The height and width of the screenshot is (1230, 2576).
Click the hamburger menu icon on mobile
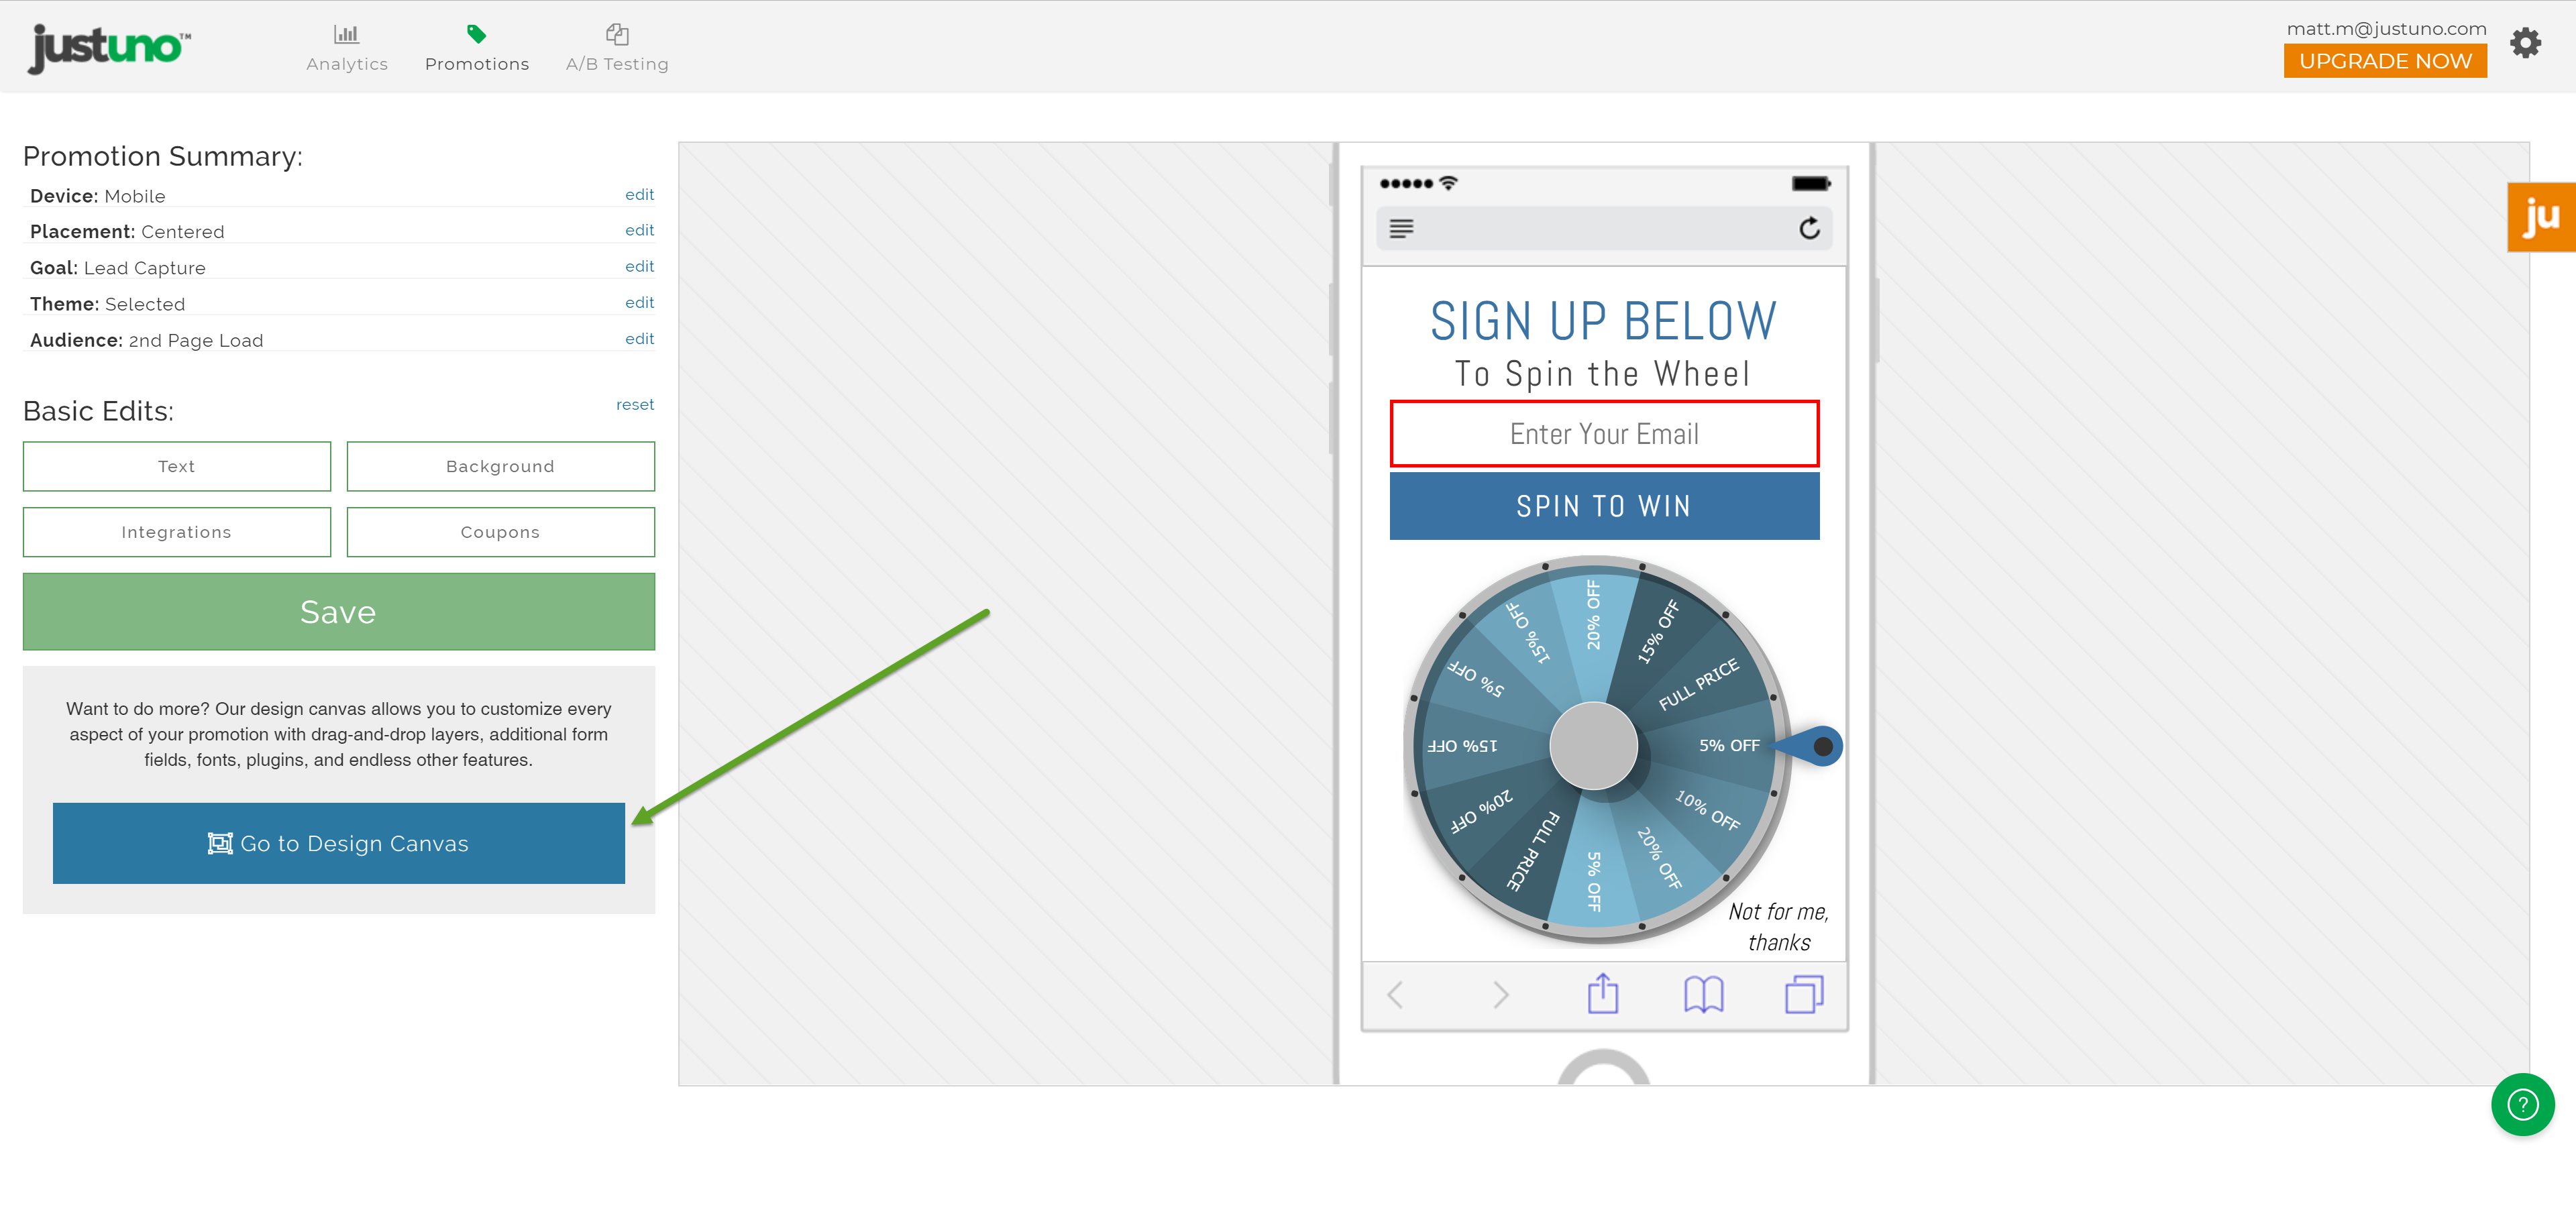pyautogui.click(x=1405, y=228)
